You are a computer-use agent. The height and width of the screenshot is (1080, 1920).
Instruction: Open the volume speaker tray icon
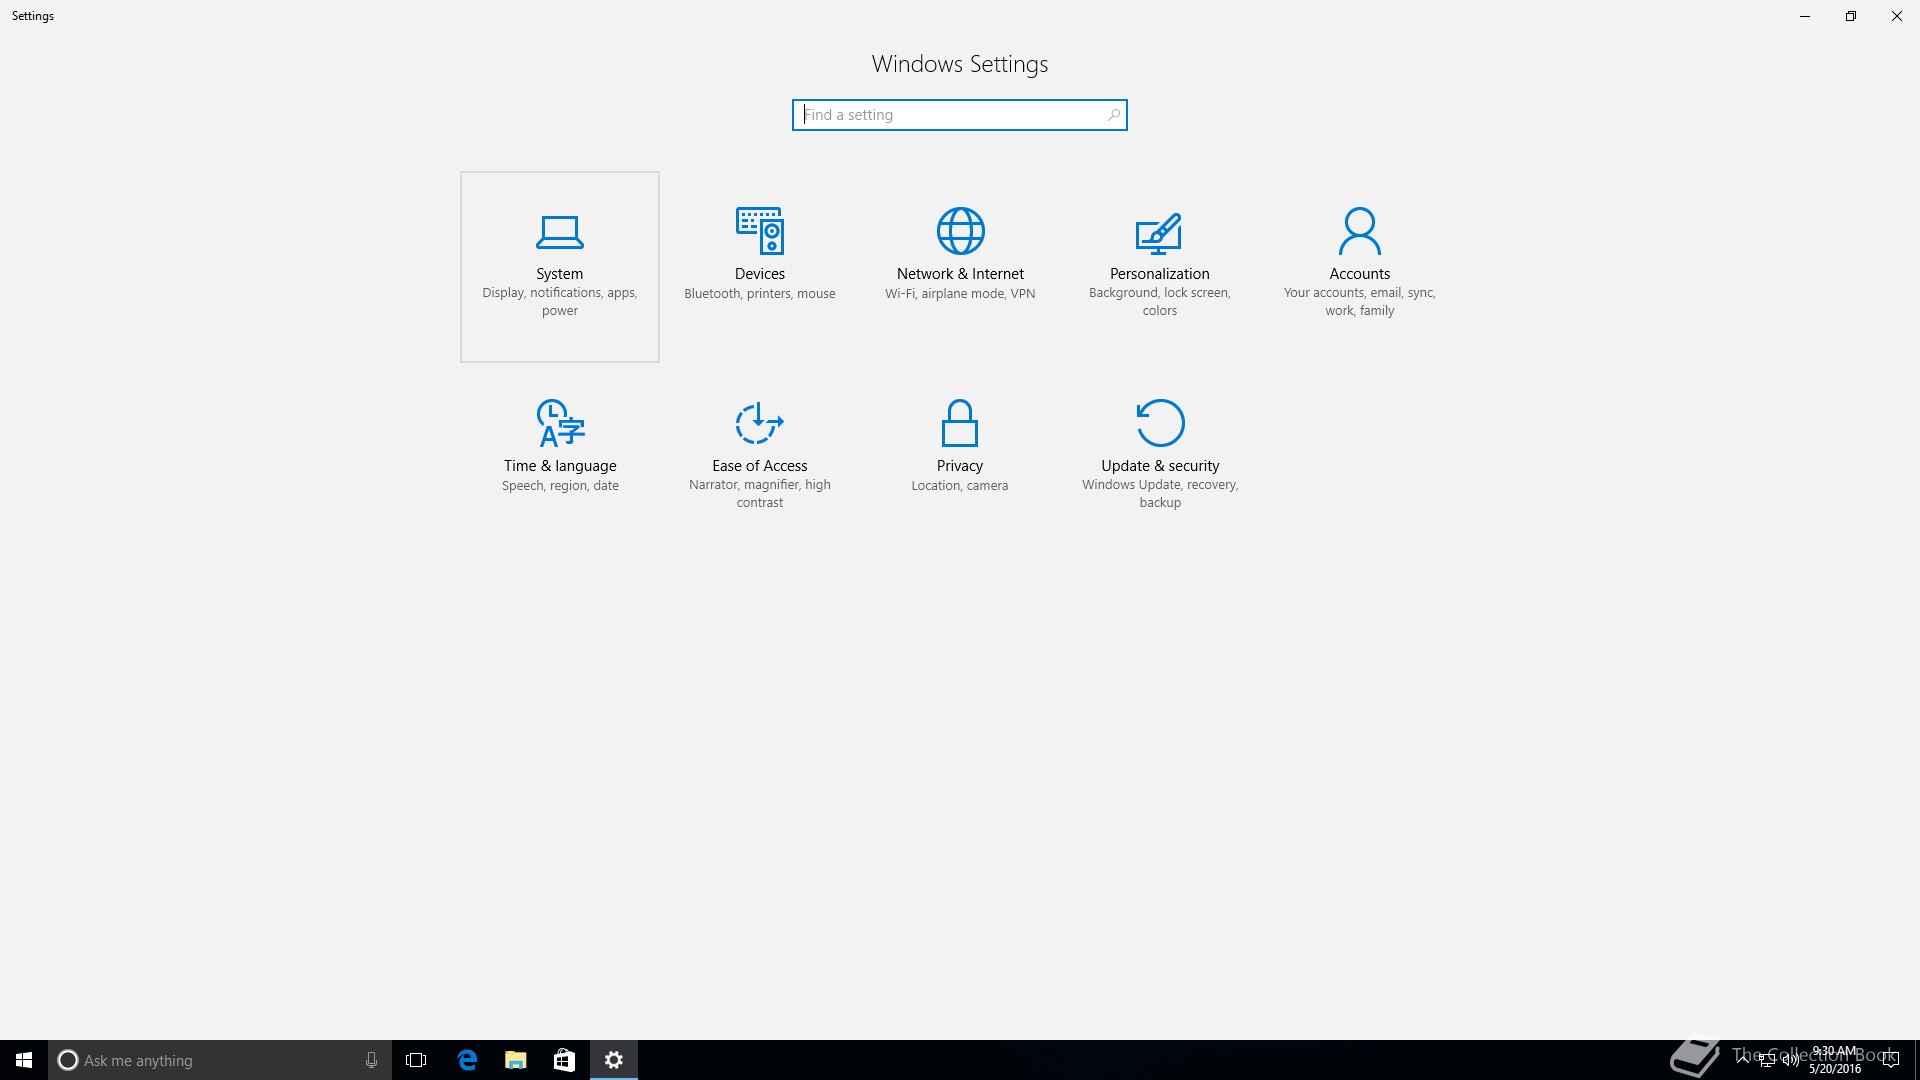(x=1790, y=1060)
